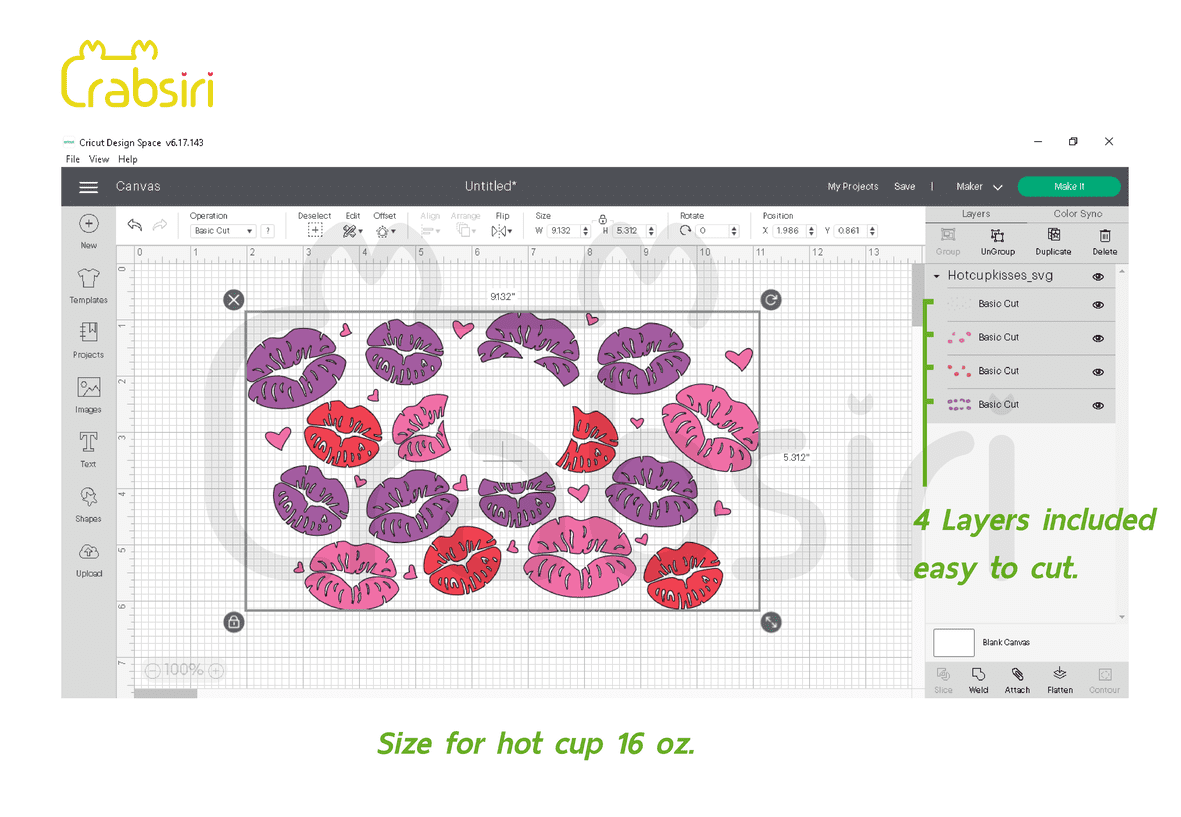
Task: Hide the Hotcupkisses_svg group
Action: (x=1098, y=277)
